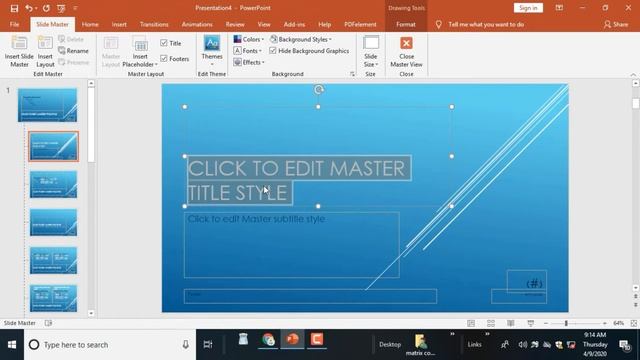This screenshot has width=640, height=360.
Task: Zoom out with the minus button
Action: click(546, 323)
